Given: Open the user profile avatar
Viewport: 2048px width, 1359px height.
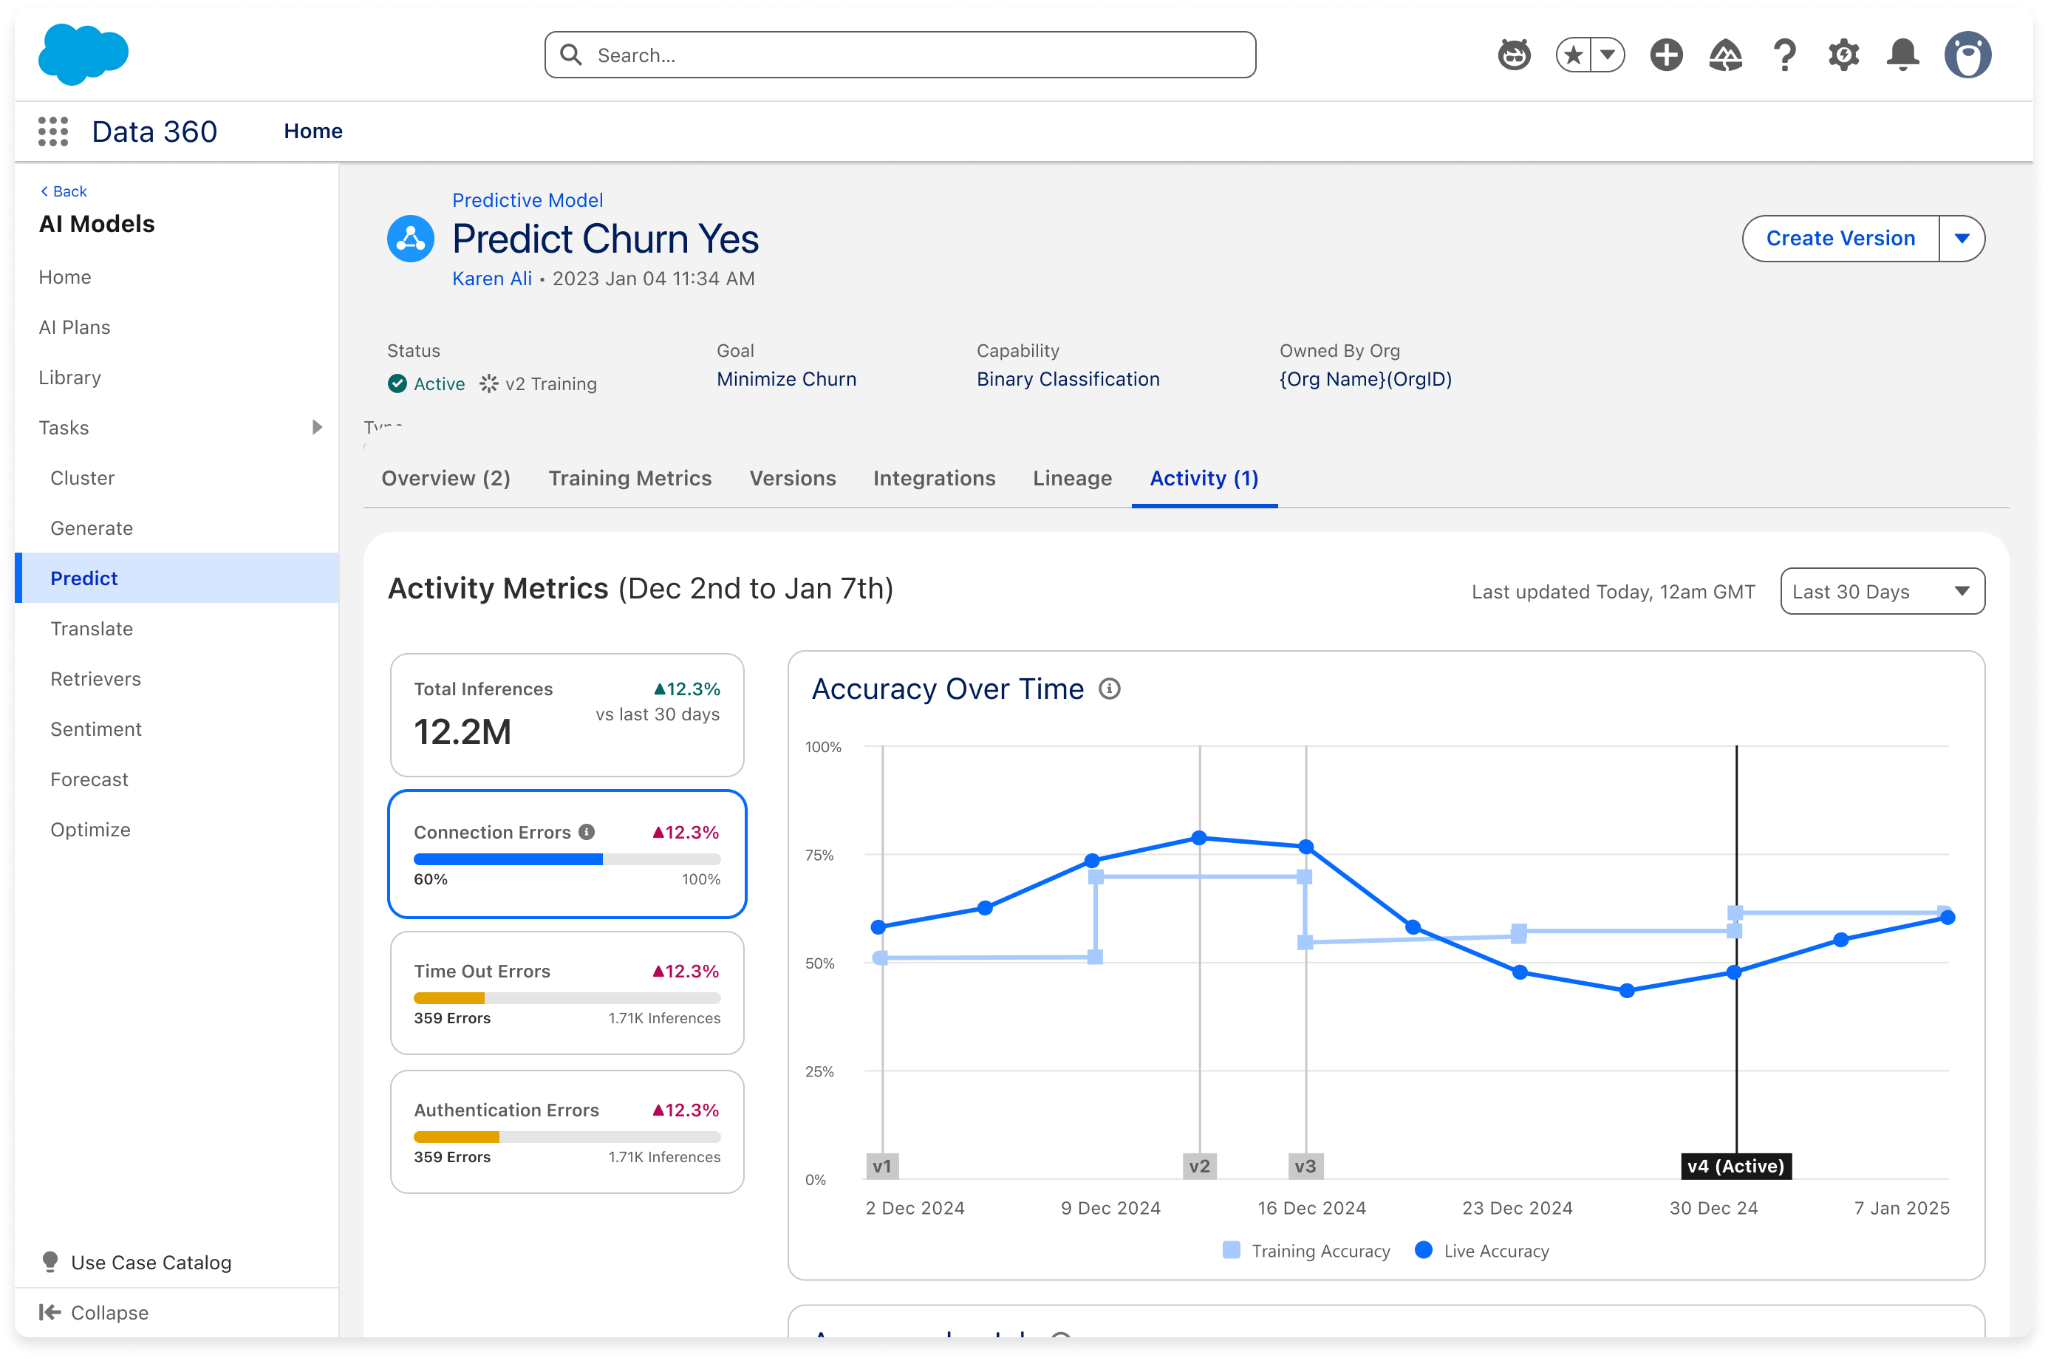Looking at the screenshot, I should click(x=1967, y=55).
